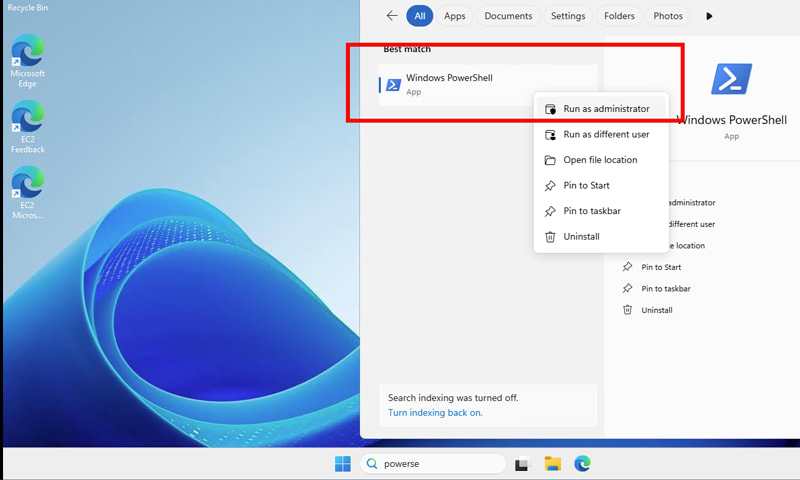Launch Edge from the taskbar

click(582, 464)
